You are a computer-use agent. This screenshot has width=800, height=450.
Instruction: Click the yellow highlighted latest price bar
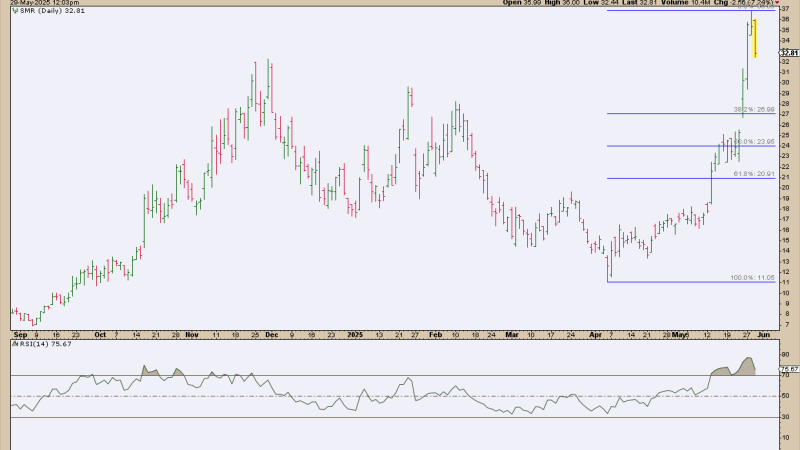pos(755,38)
